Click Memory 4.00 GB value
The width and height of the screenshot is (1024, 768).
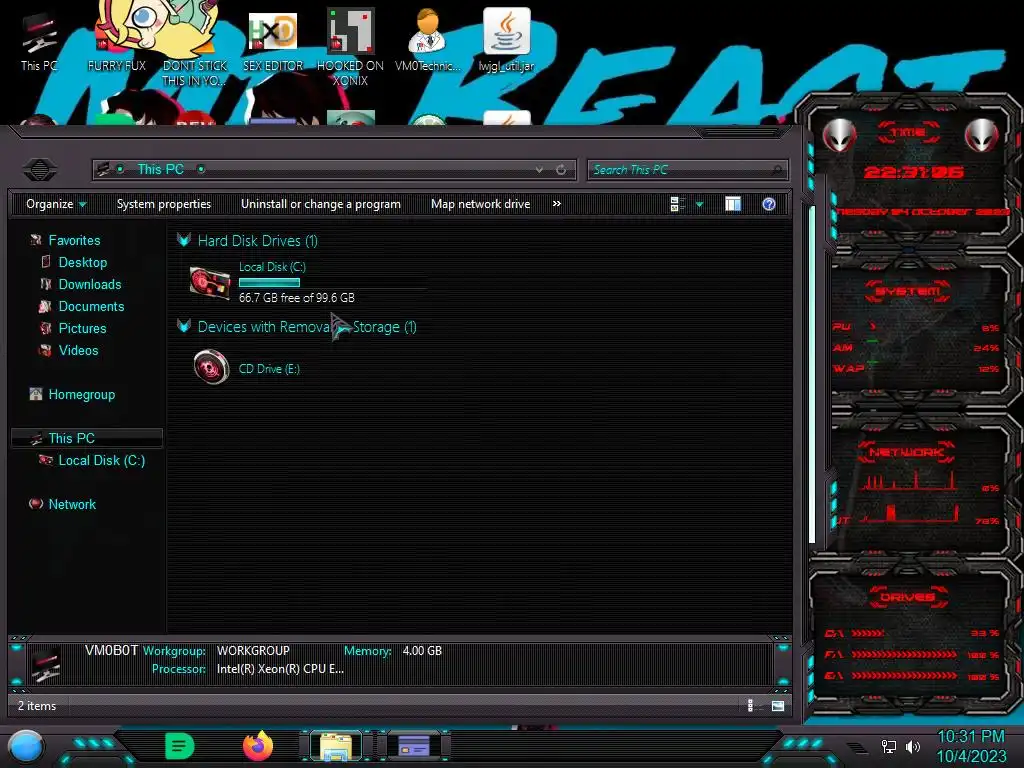pos(422,650)
